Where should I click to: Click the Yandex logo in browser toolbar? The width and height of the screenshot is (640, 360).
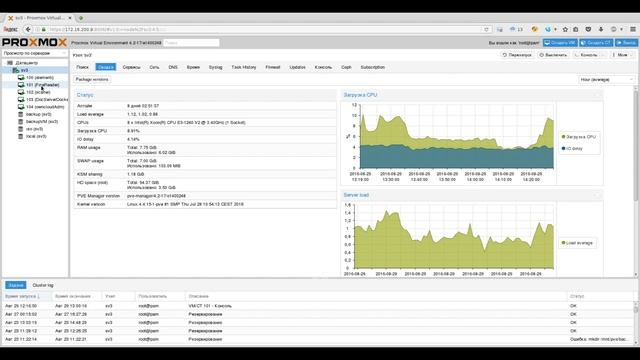pos(11,29)
